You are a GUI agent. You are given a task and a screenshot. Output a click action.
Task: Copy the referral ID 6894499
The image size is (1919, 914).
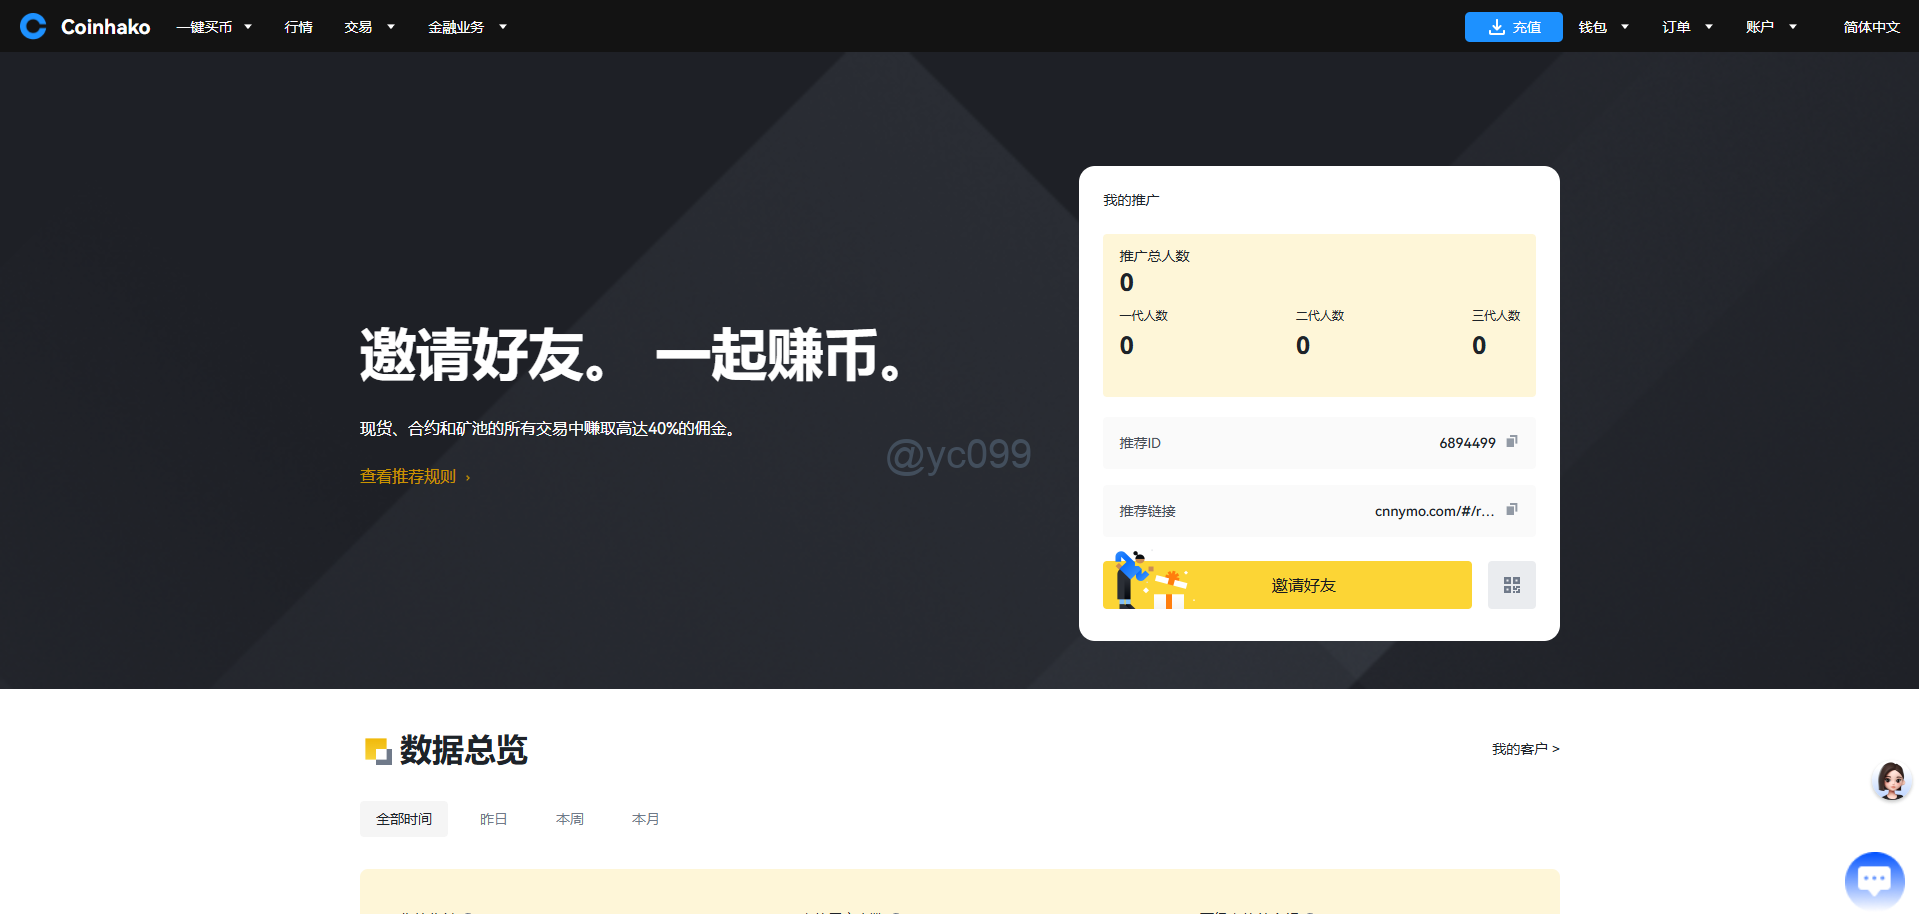click(x=1512, y=442)
